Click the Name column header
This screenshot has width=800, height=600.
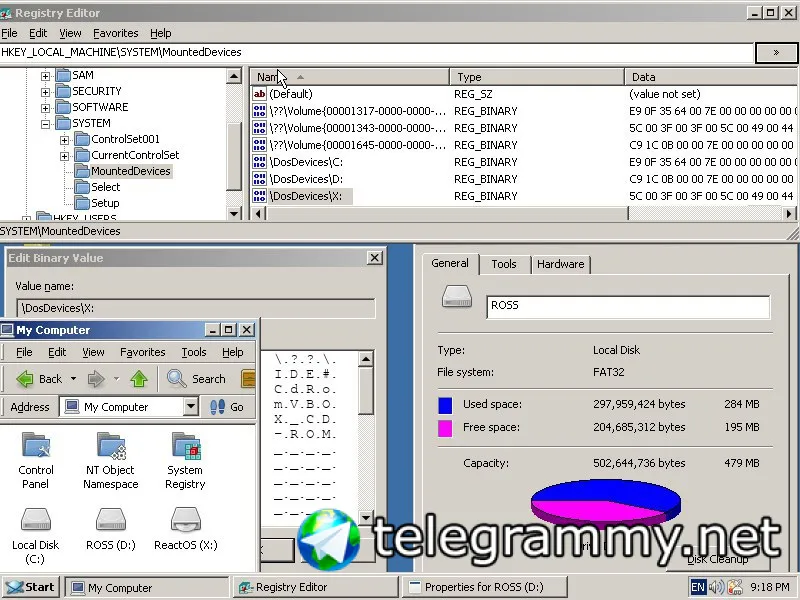tap(349, 77)
